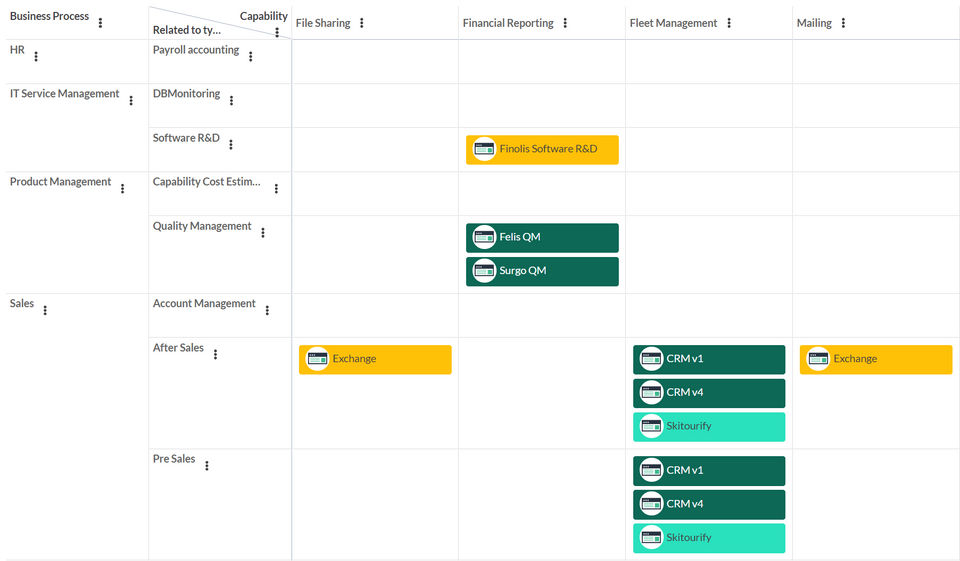The width and height of the screenshot is (960, 561).
Task: Open the kebab menu next to HR
Action: pos(36,57)
